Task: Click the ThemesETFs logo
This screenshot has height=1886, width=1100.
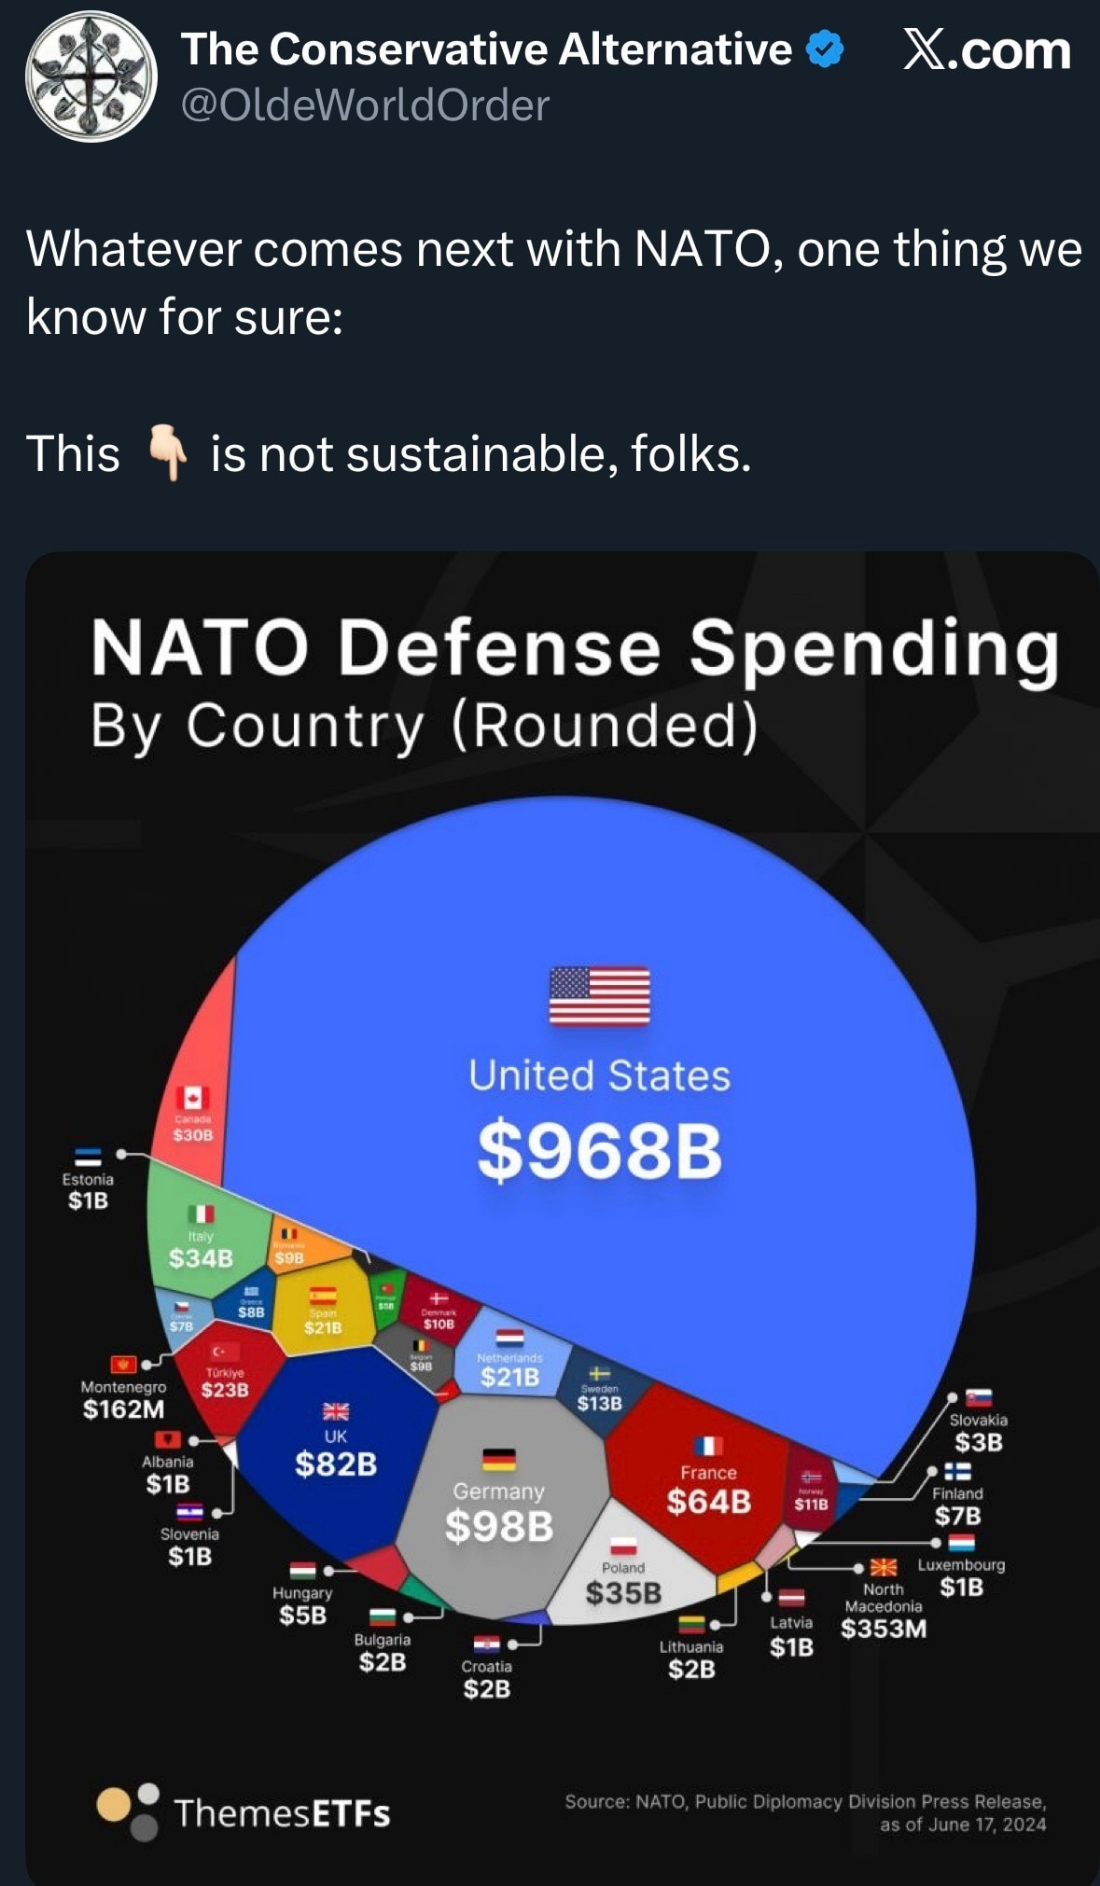Action: 244,1812
